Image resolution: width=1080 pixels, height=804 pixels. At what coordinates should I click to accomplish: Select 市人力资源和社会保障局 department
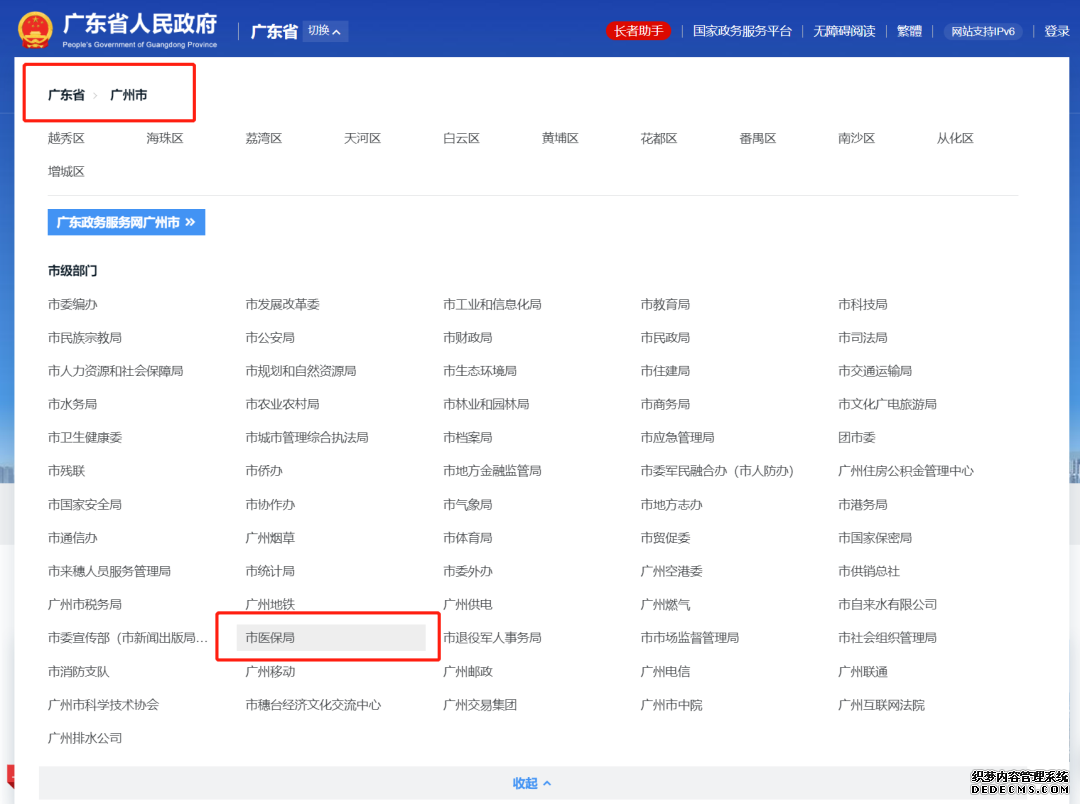tap(116, 371)
